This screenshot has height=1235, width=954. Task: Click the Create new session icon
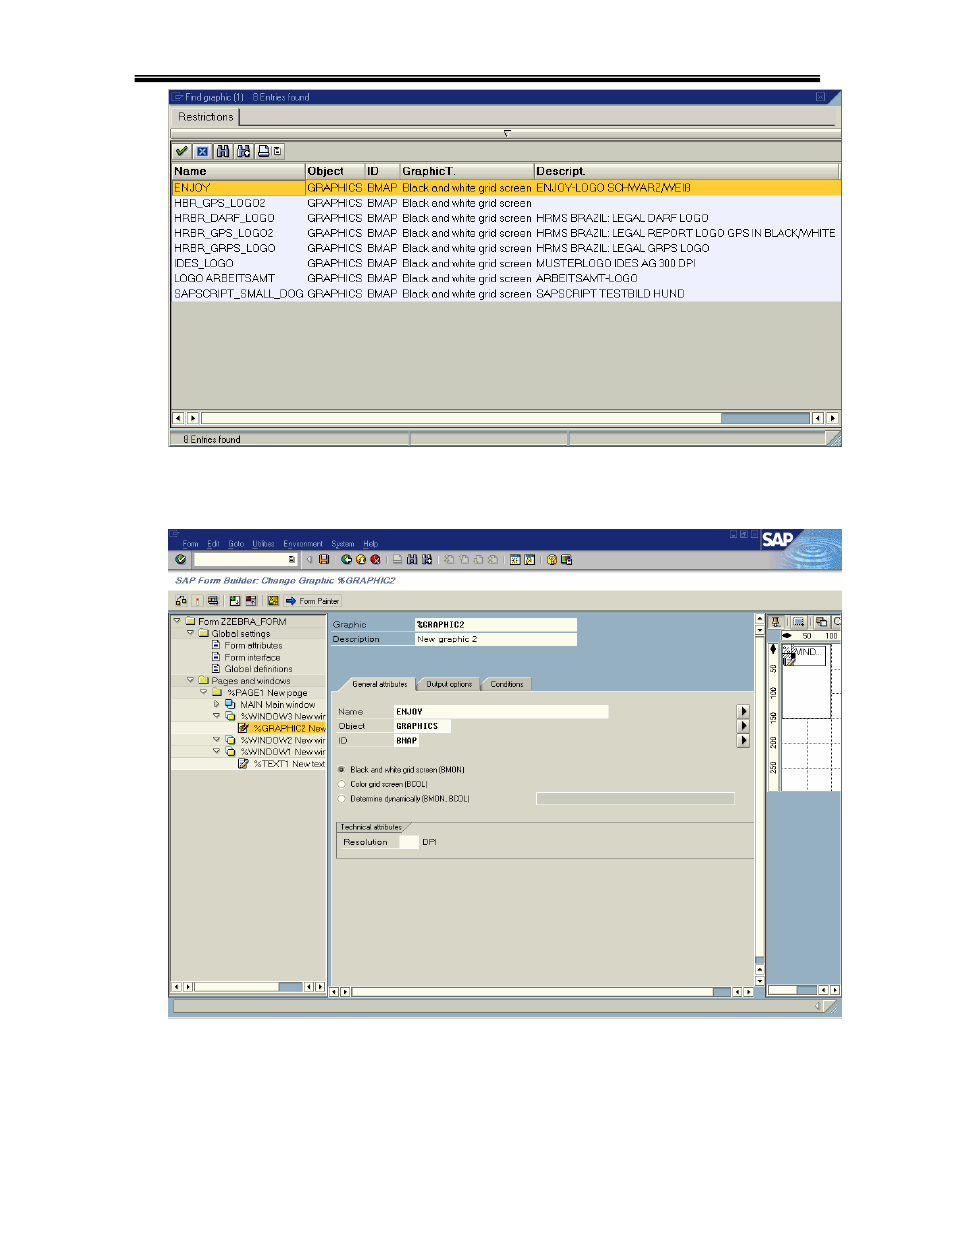coord(515,560)
